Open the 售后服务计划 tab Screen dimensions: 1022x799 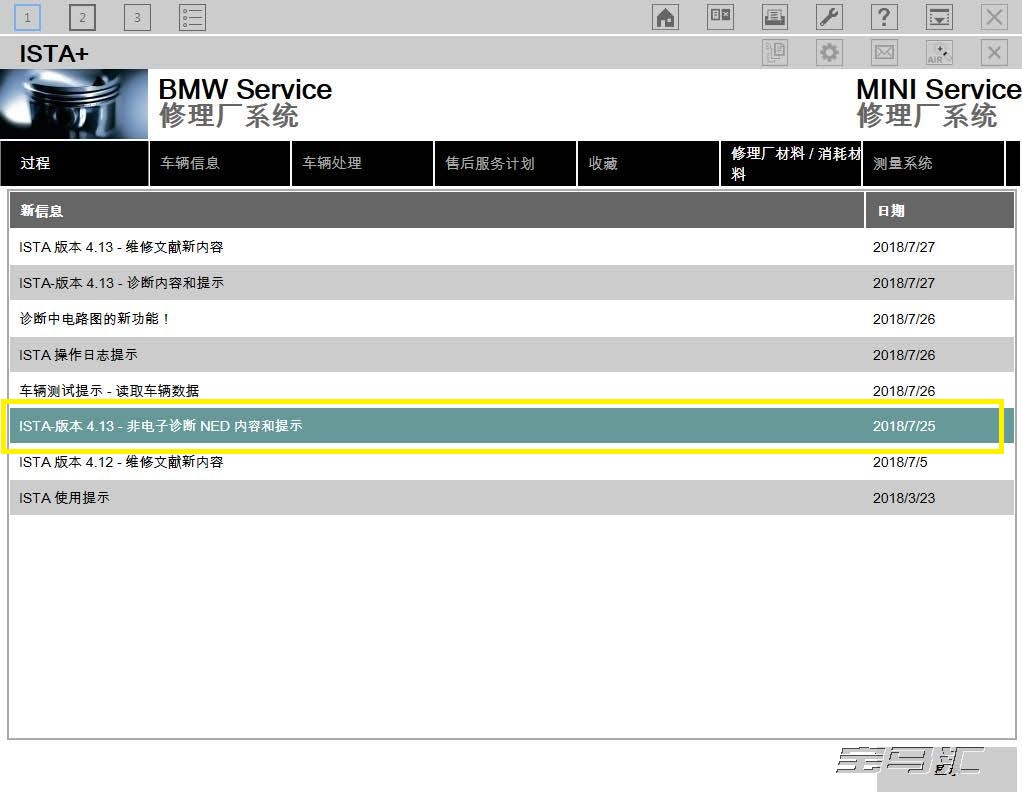click(x=505, y=164)
